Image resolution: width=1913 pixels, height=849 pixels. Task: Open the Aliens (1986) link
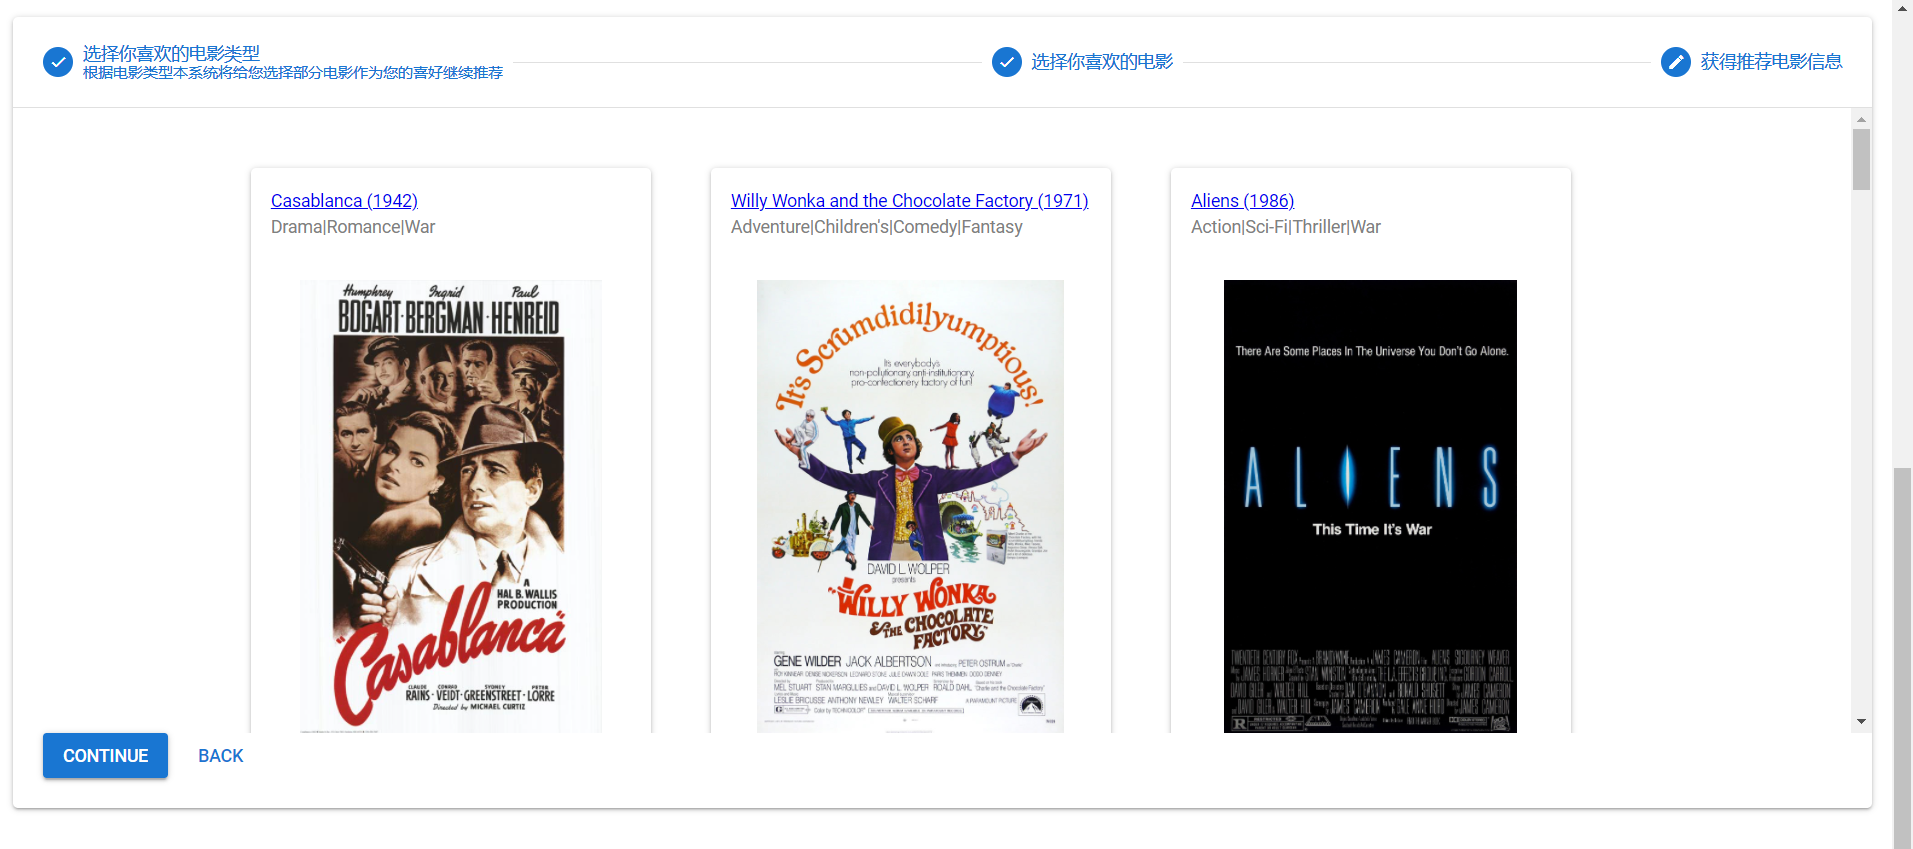click(x=1242, y=201)
